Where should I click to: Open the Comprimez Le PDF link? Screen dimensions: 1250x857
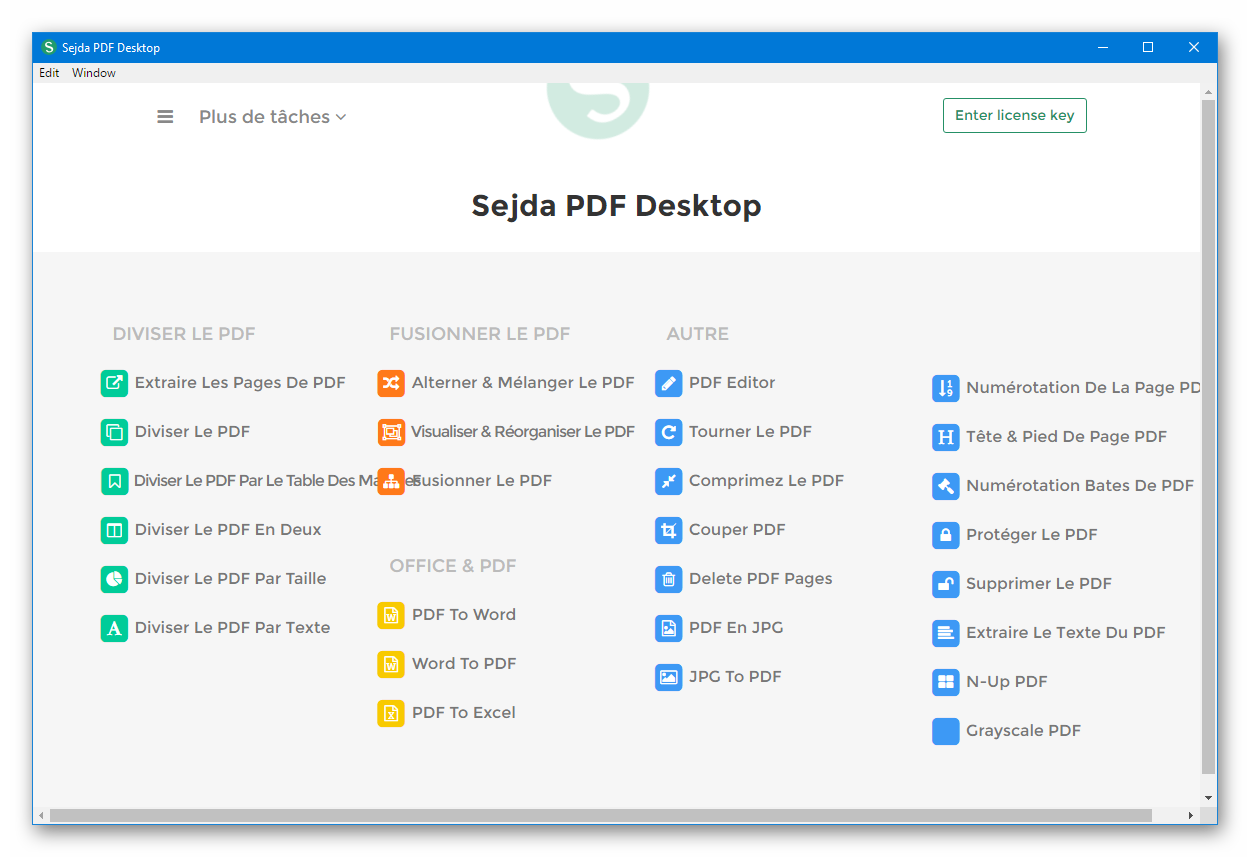coord(766,481)
